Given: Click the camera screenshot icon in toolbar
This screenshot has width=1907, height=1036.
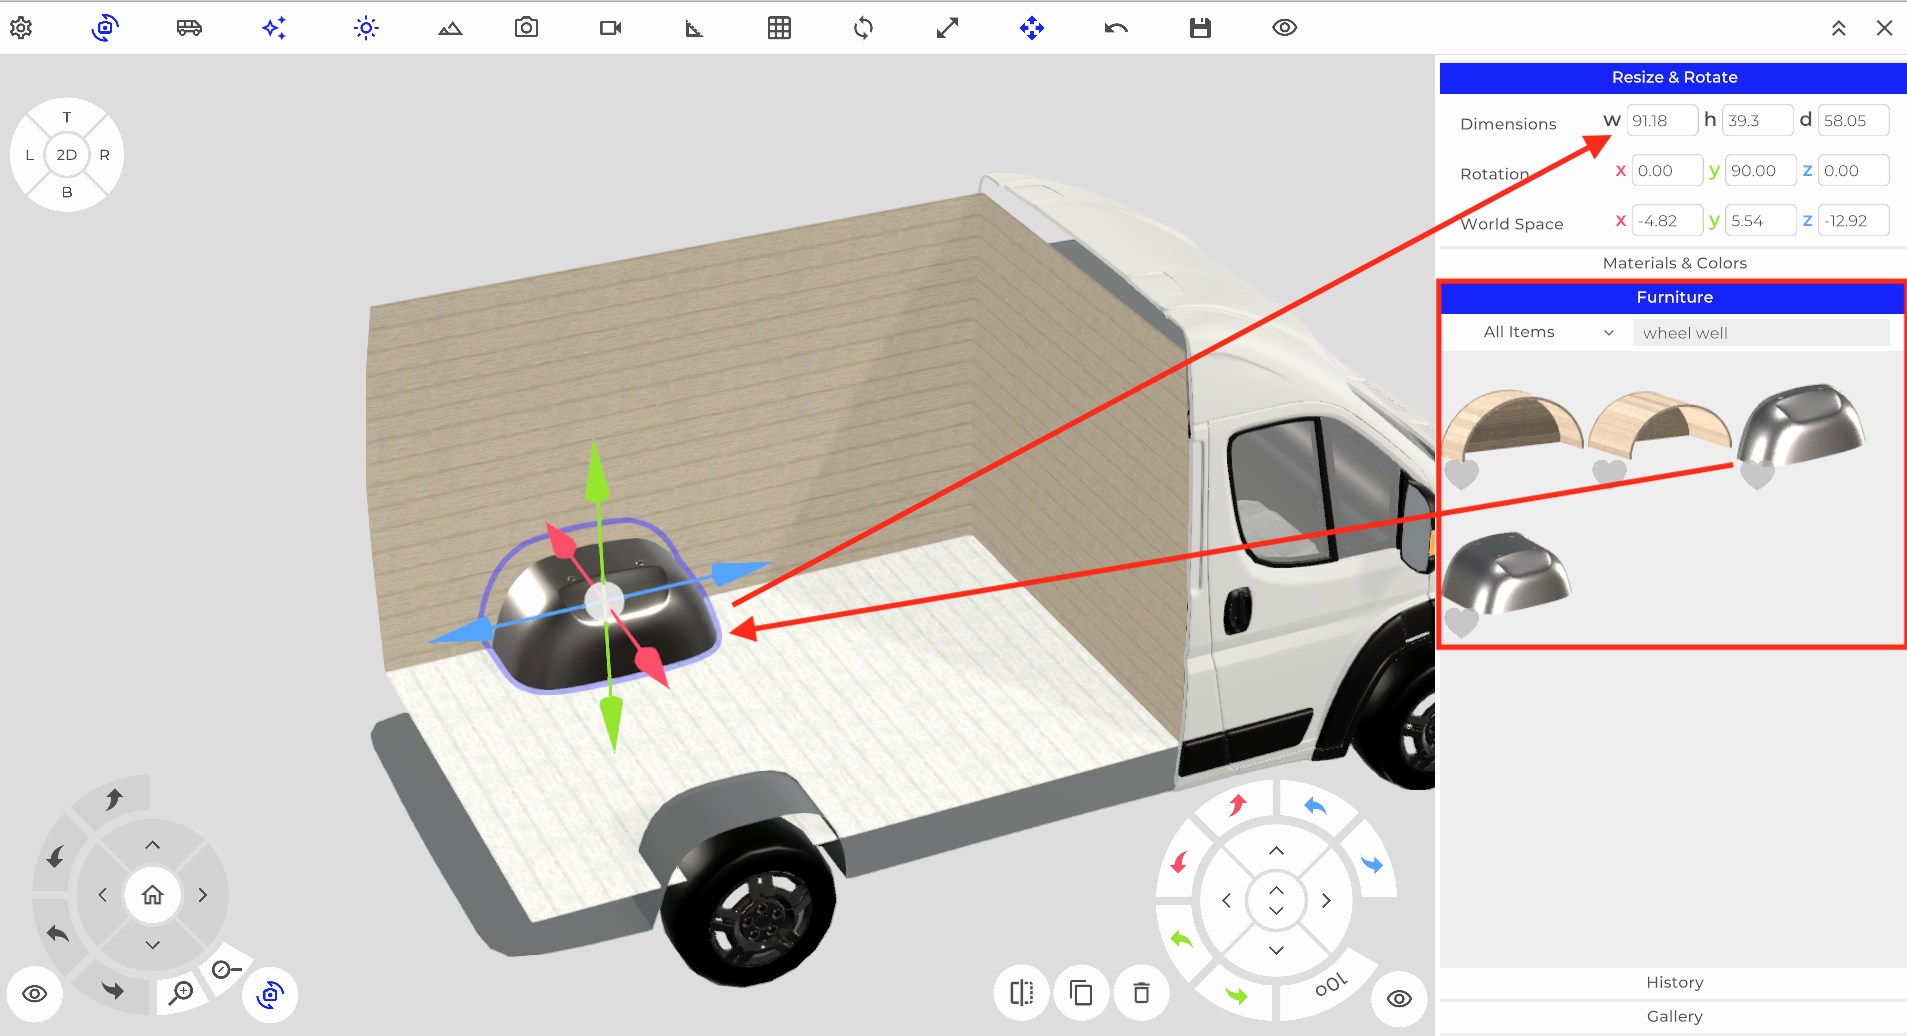Looking at the screenshot, I should 526,28.
